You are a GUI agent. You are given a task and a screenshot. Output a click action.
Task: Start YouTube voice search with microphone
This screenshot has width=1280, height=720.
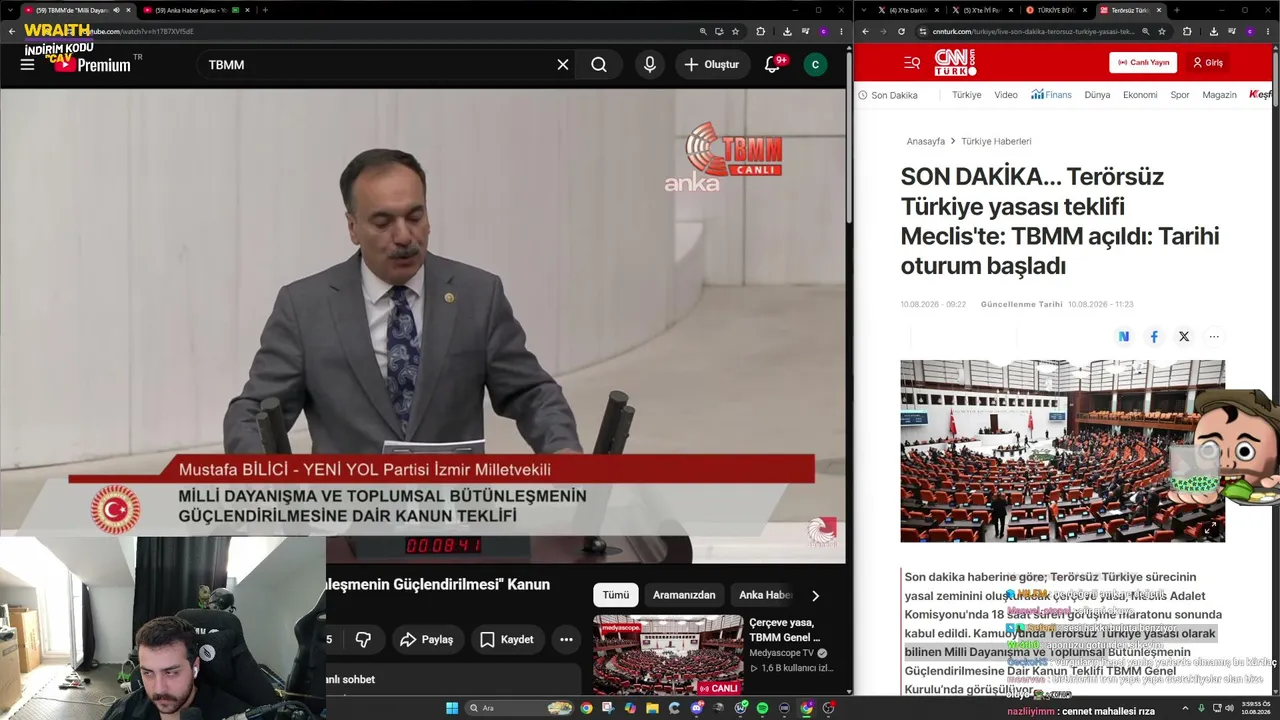coord(650,65)
